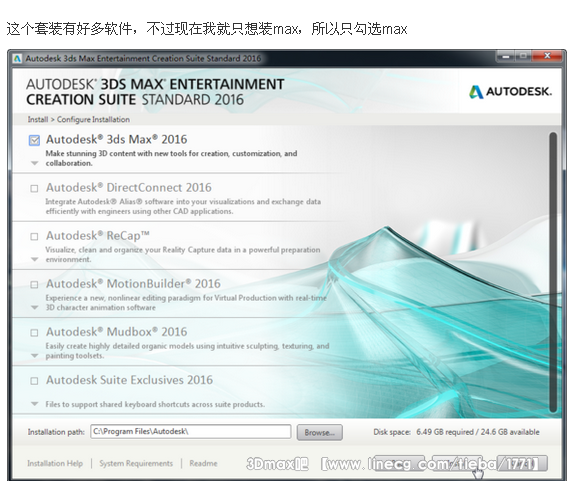Click the "Files to support shared keyboard shortcuts" text

[155, 404]
